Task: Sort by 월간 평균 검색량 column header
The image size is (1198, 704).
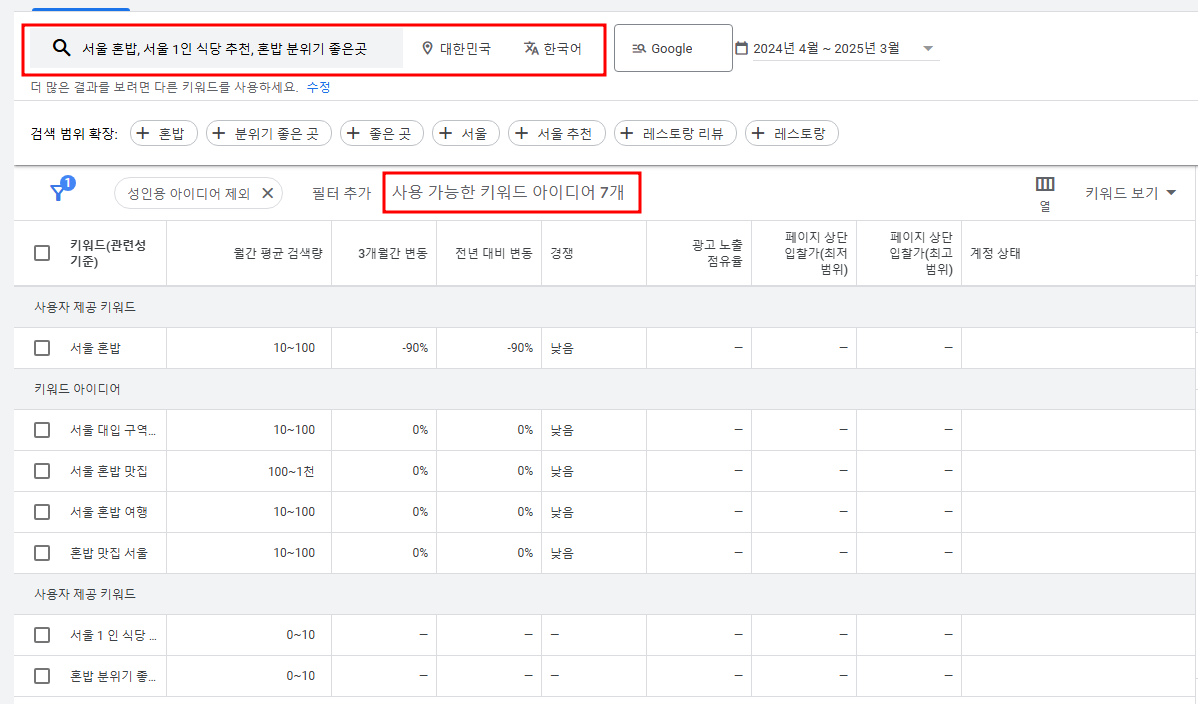Action: (278, 253)
